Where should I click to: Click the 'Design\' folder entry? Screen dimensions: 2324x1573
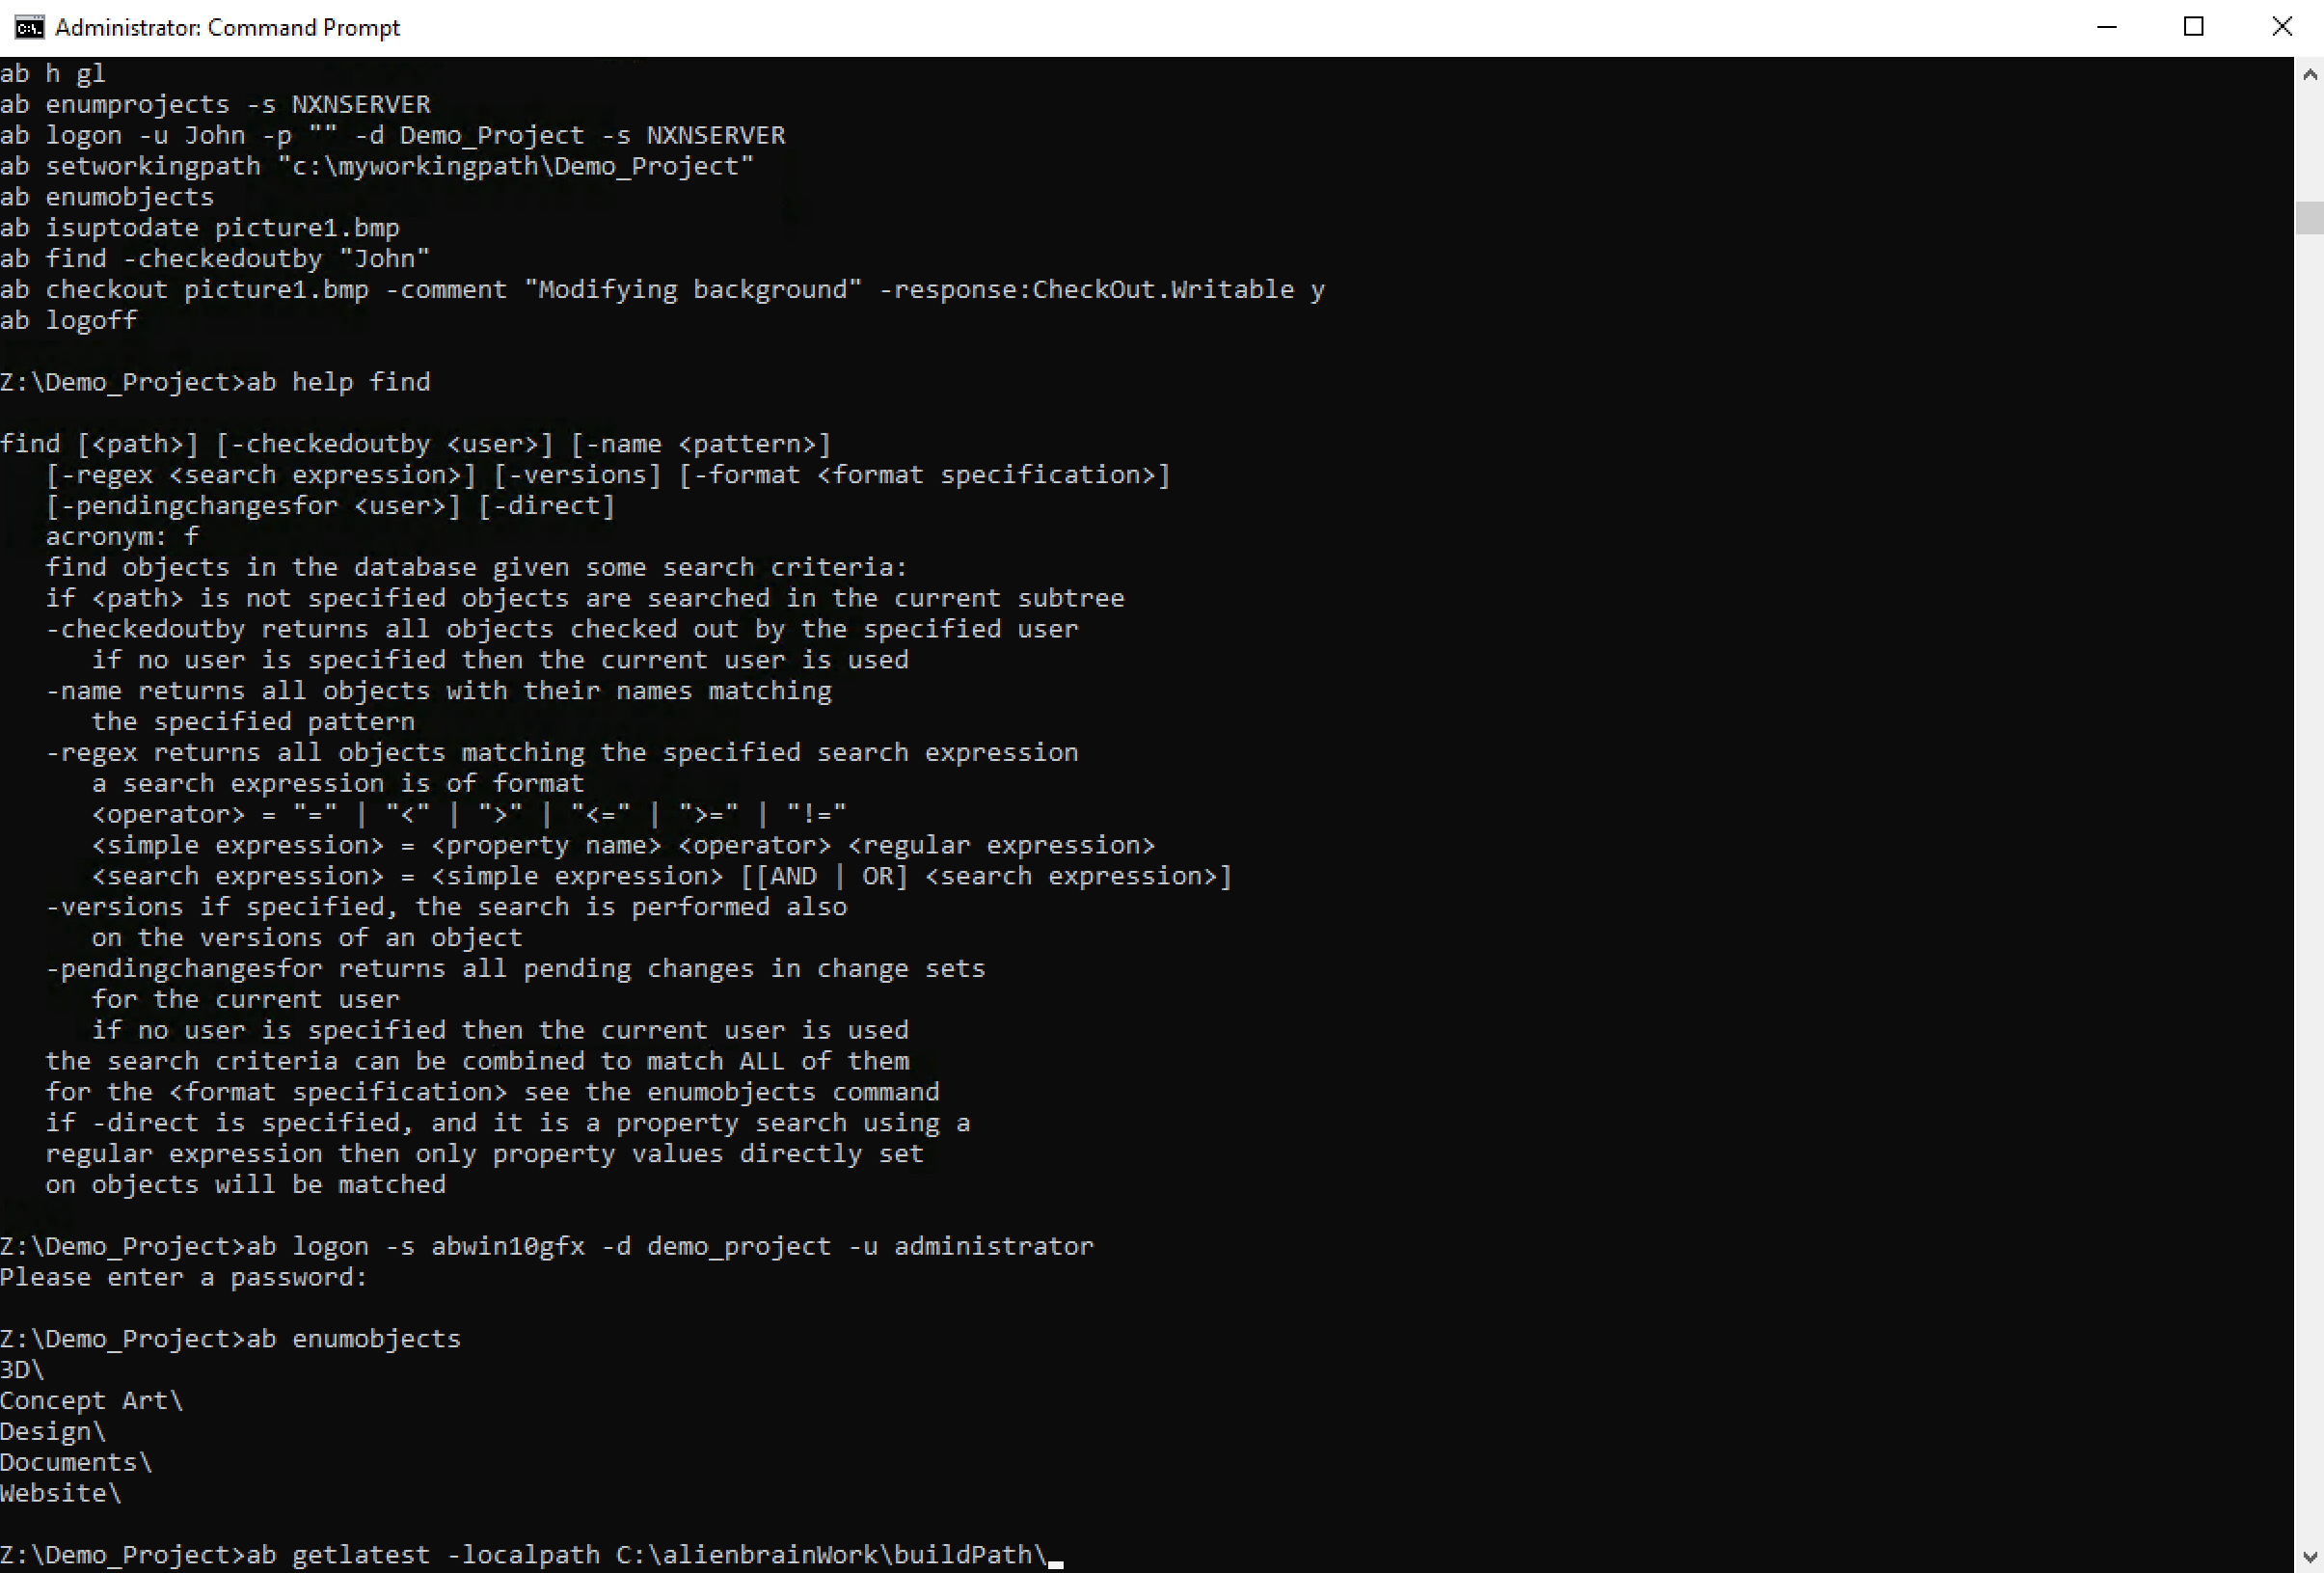click(52, 1431)
